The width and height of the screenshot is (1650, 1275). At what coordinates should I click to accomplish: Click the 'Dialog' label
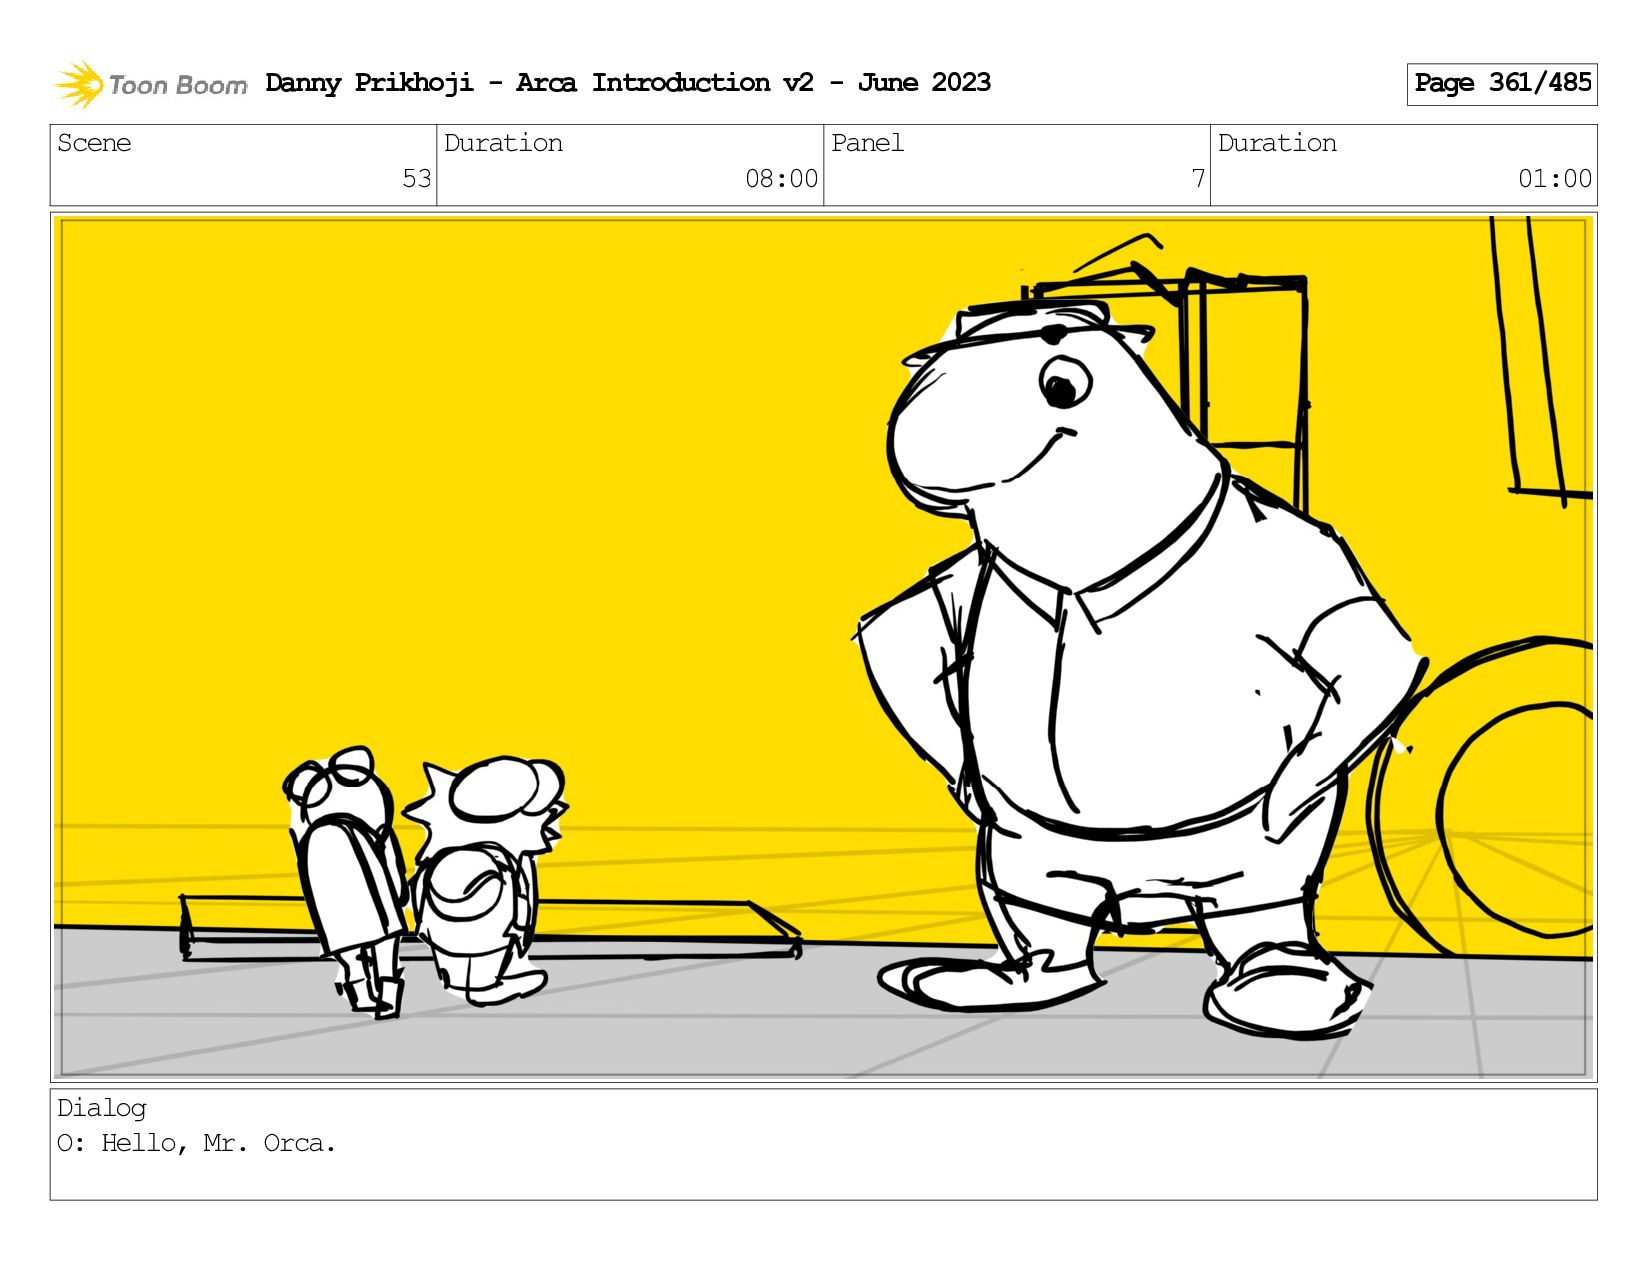click(102, 1108)
